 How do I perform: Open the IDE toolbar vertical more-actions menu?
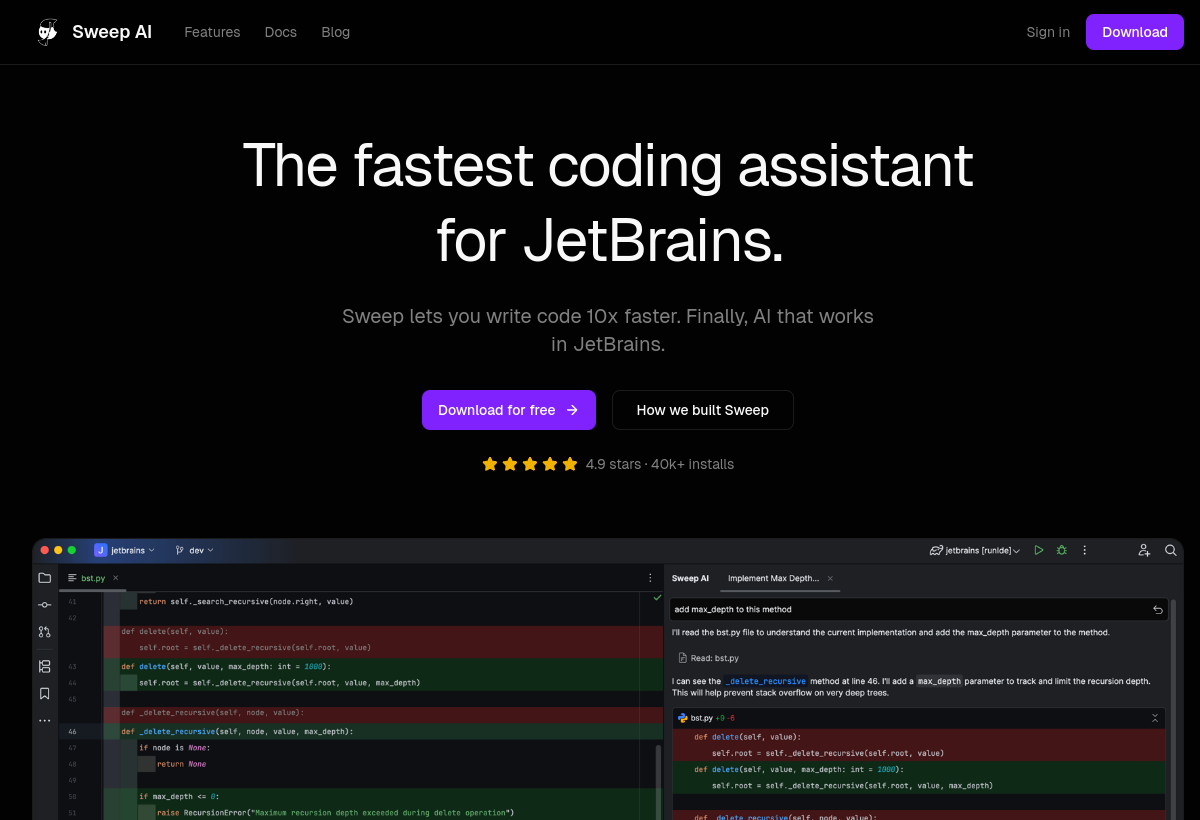[1085, 550]
